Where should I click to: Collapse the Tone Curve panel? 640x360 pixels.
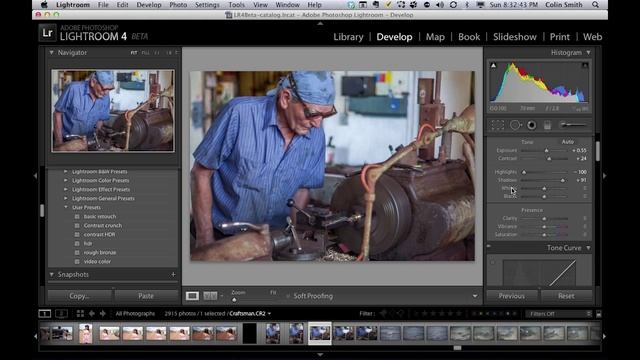(588, 248)
